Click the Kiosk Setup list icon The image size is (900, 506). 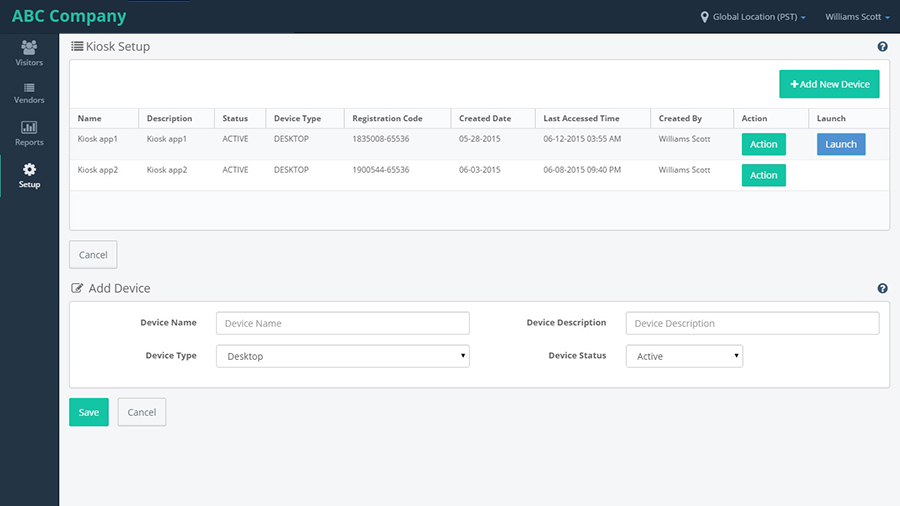click(77, 46)
